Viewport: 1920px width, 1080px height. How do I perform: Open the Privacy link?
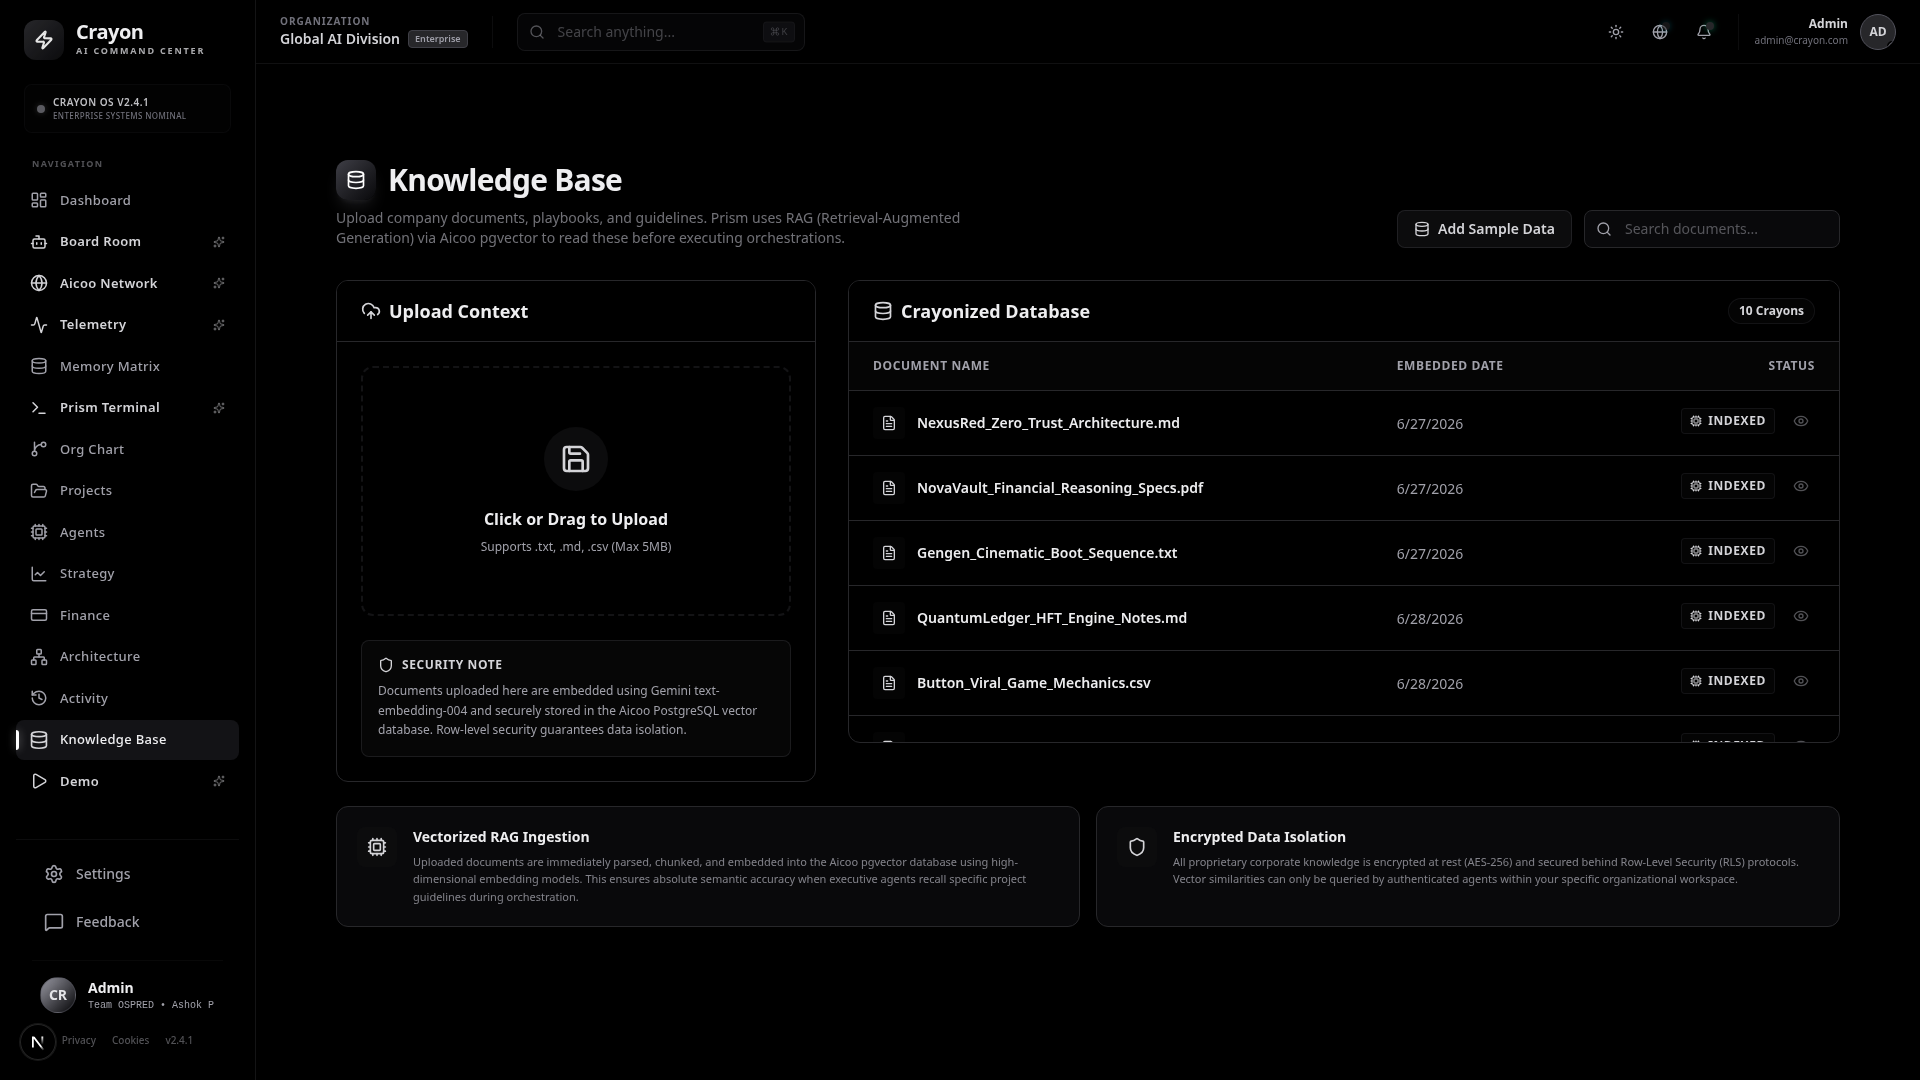pos(79,1041)
